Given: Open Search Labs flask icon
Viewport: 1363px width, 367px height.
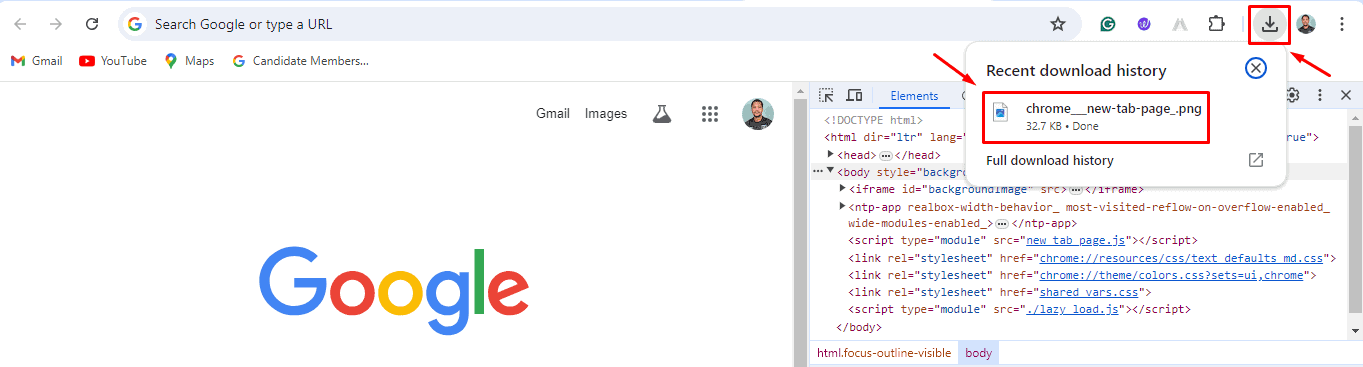Looking at the screenshot, I should tap(660, 114).
